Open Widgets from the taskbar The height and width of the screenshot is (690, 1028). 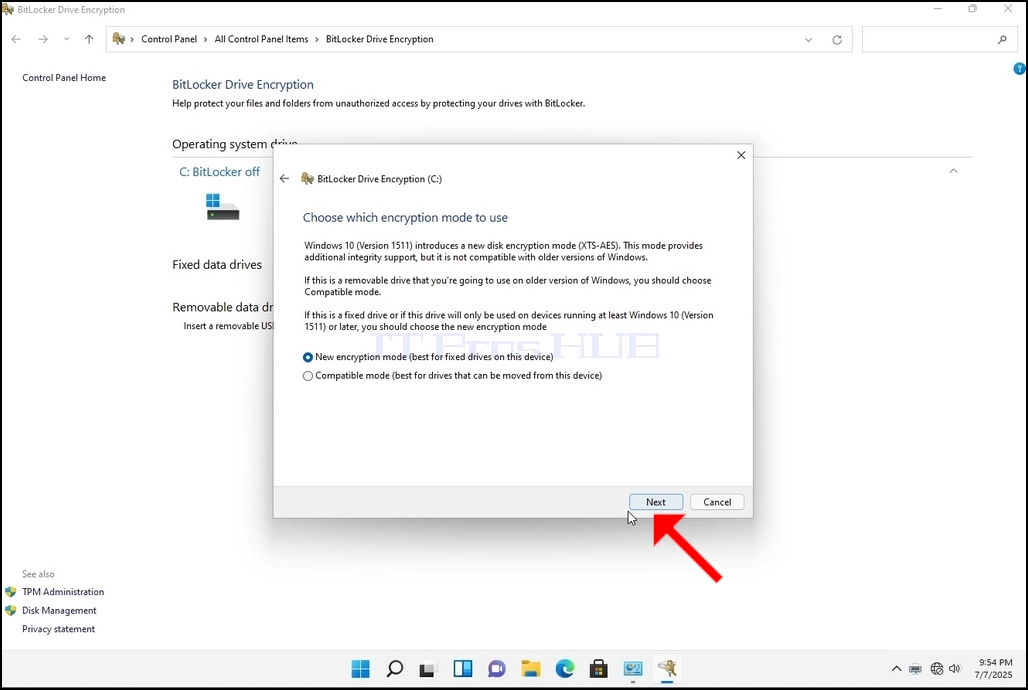point(463,668)
